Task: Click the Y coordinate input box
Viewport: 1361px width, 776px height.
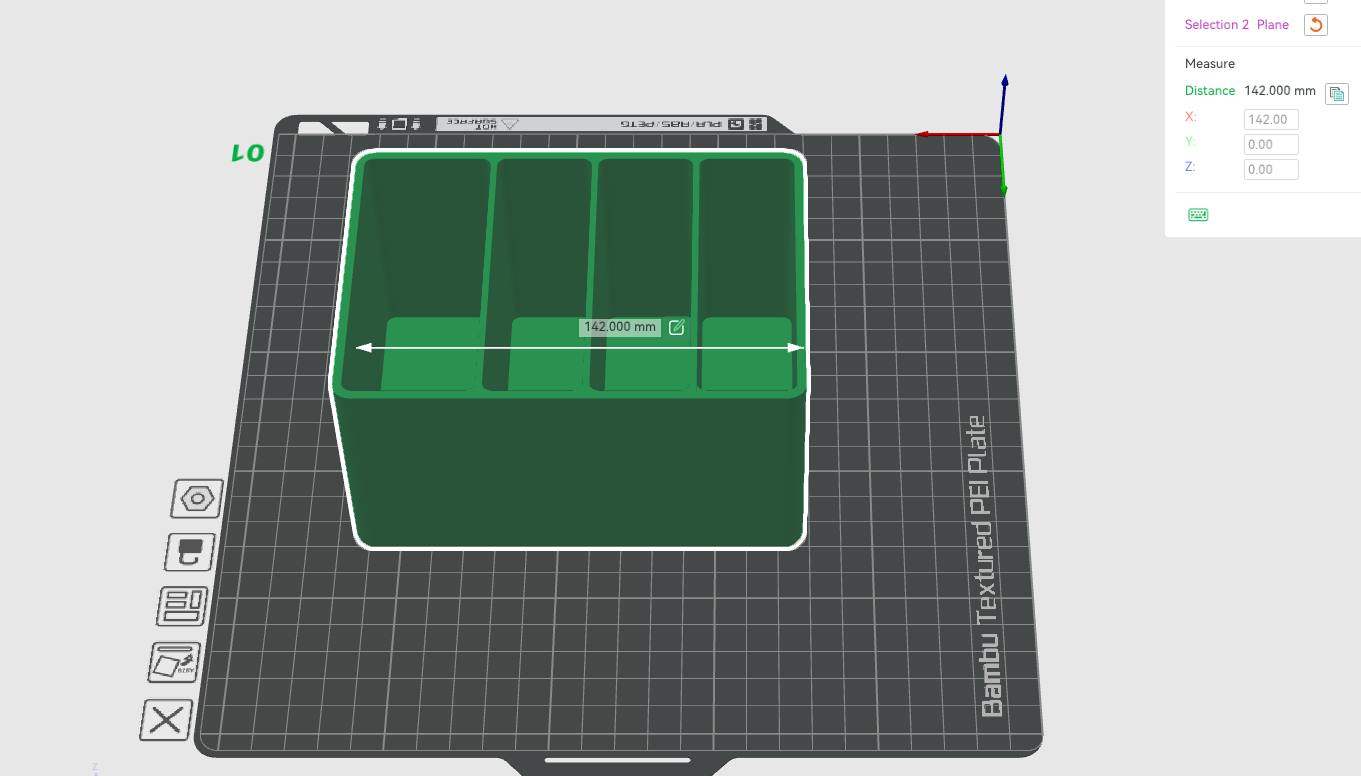Action: (x=1270, y=144)
